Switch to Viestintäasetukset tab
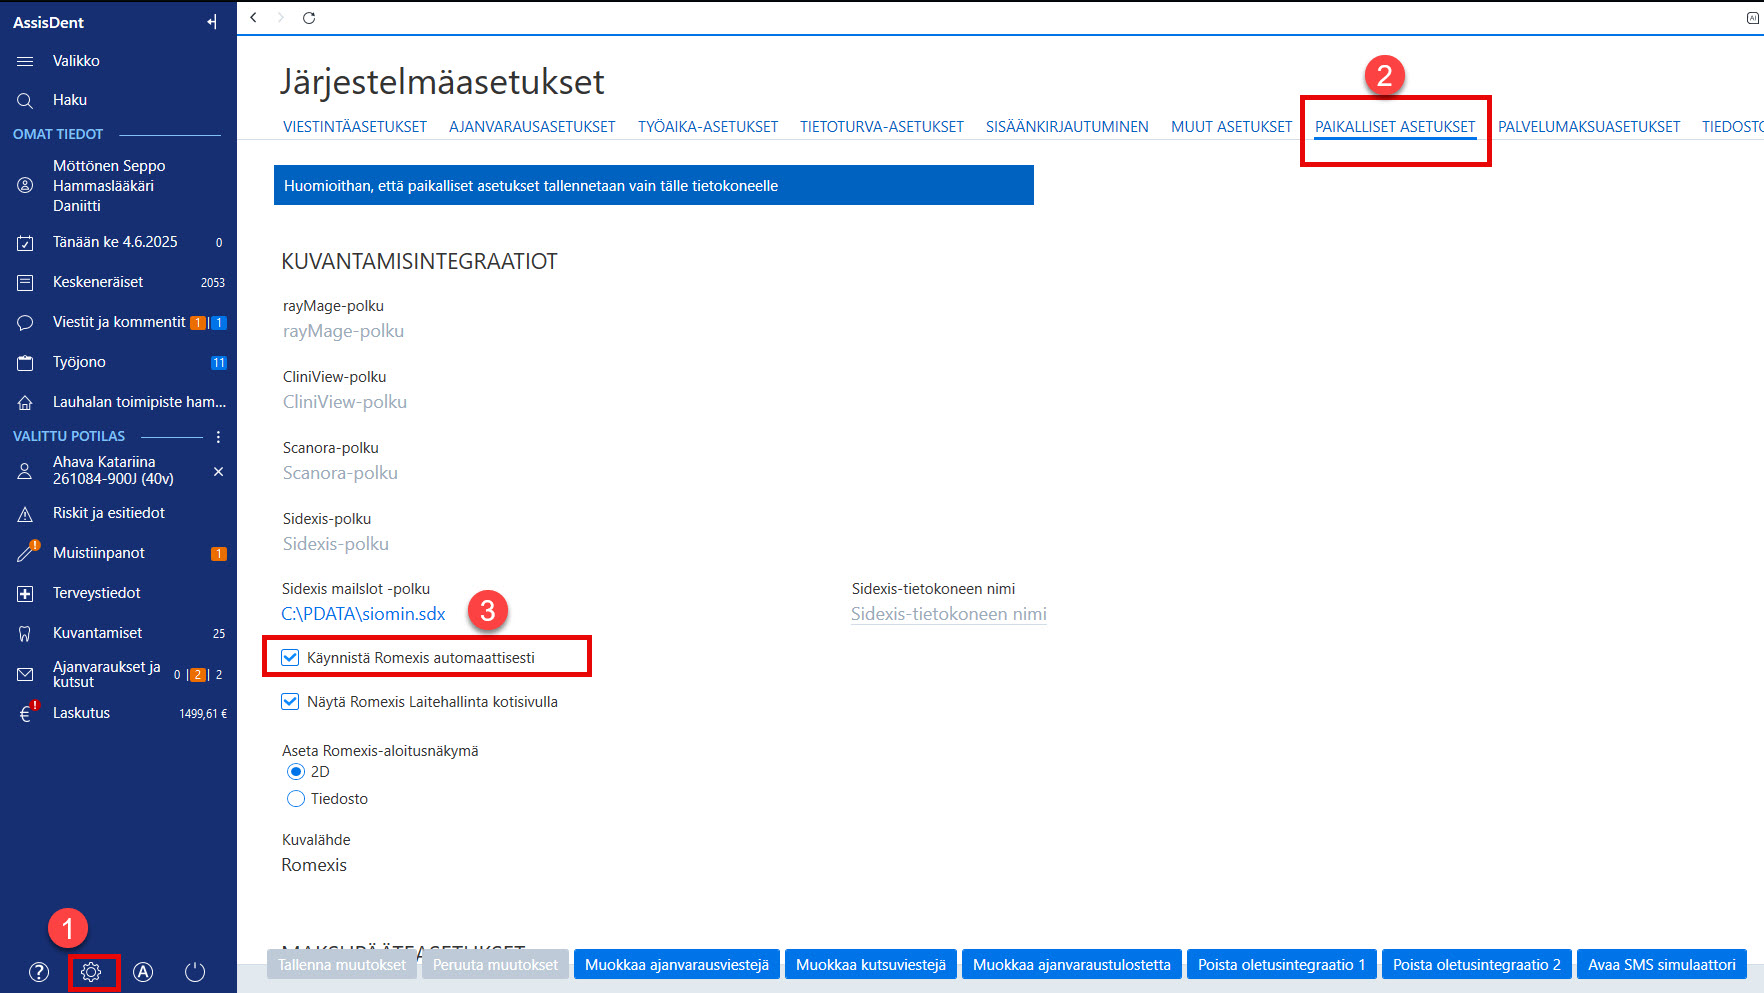This screenshot has height=993, width=1764. click(355, 127)
